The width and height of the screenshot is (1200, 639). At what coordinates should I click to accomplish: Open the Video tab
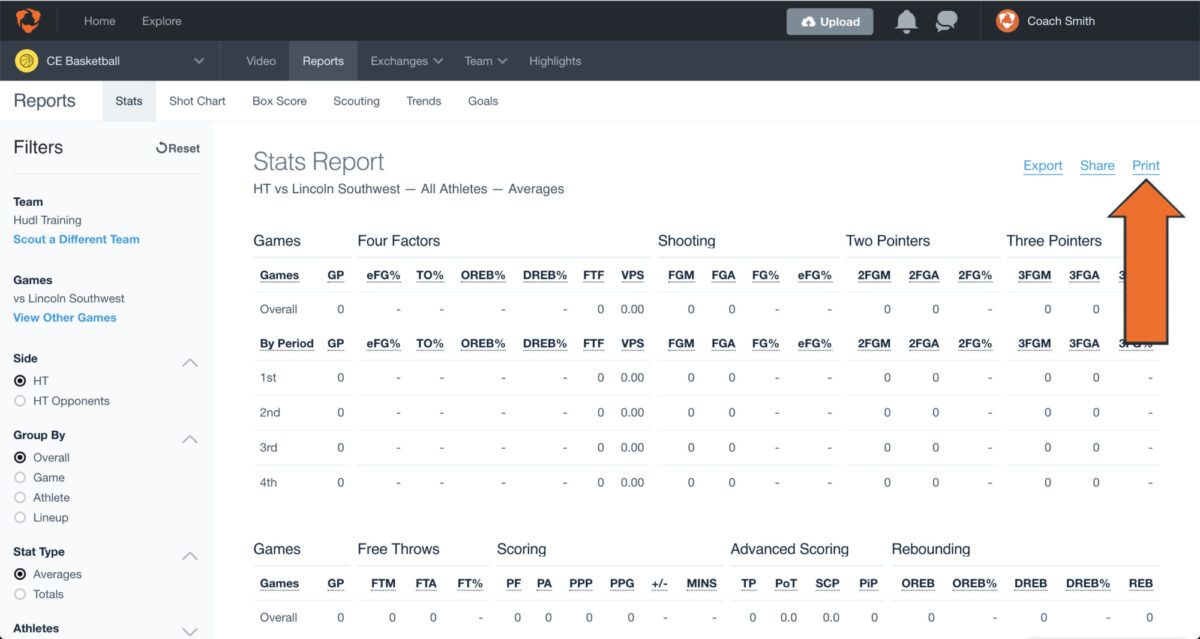tap(261, 61)
